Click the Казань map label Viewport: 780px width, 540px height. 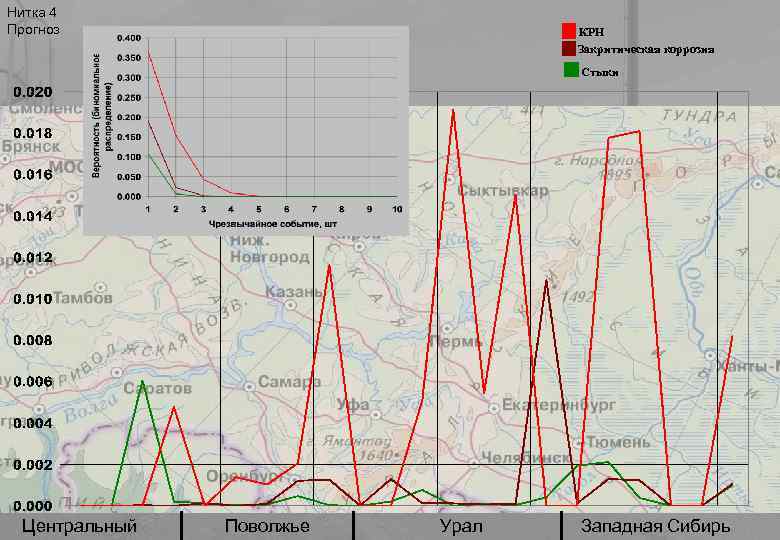click(x=293, y=291)
